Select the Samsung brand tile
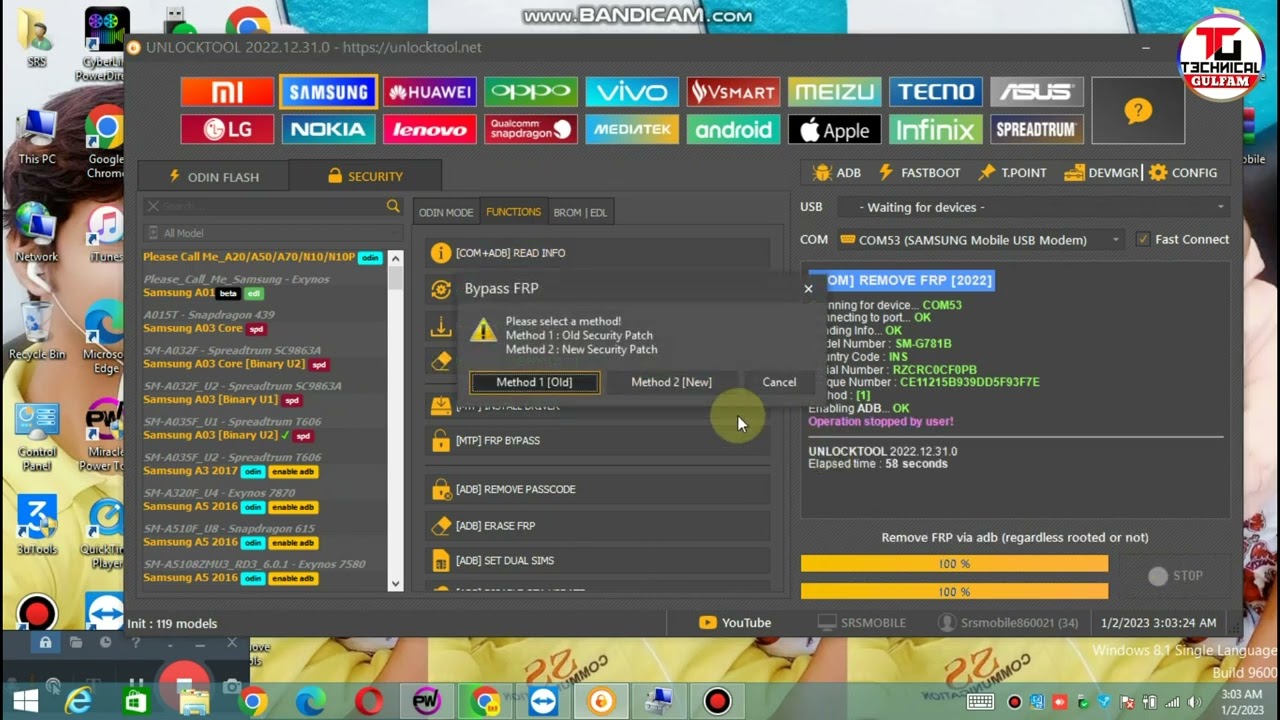 [x=328, y=92]
